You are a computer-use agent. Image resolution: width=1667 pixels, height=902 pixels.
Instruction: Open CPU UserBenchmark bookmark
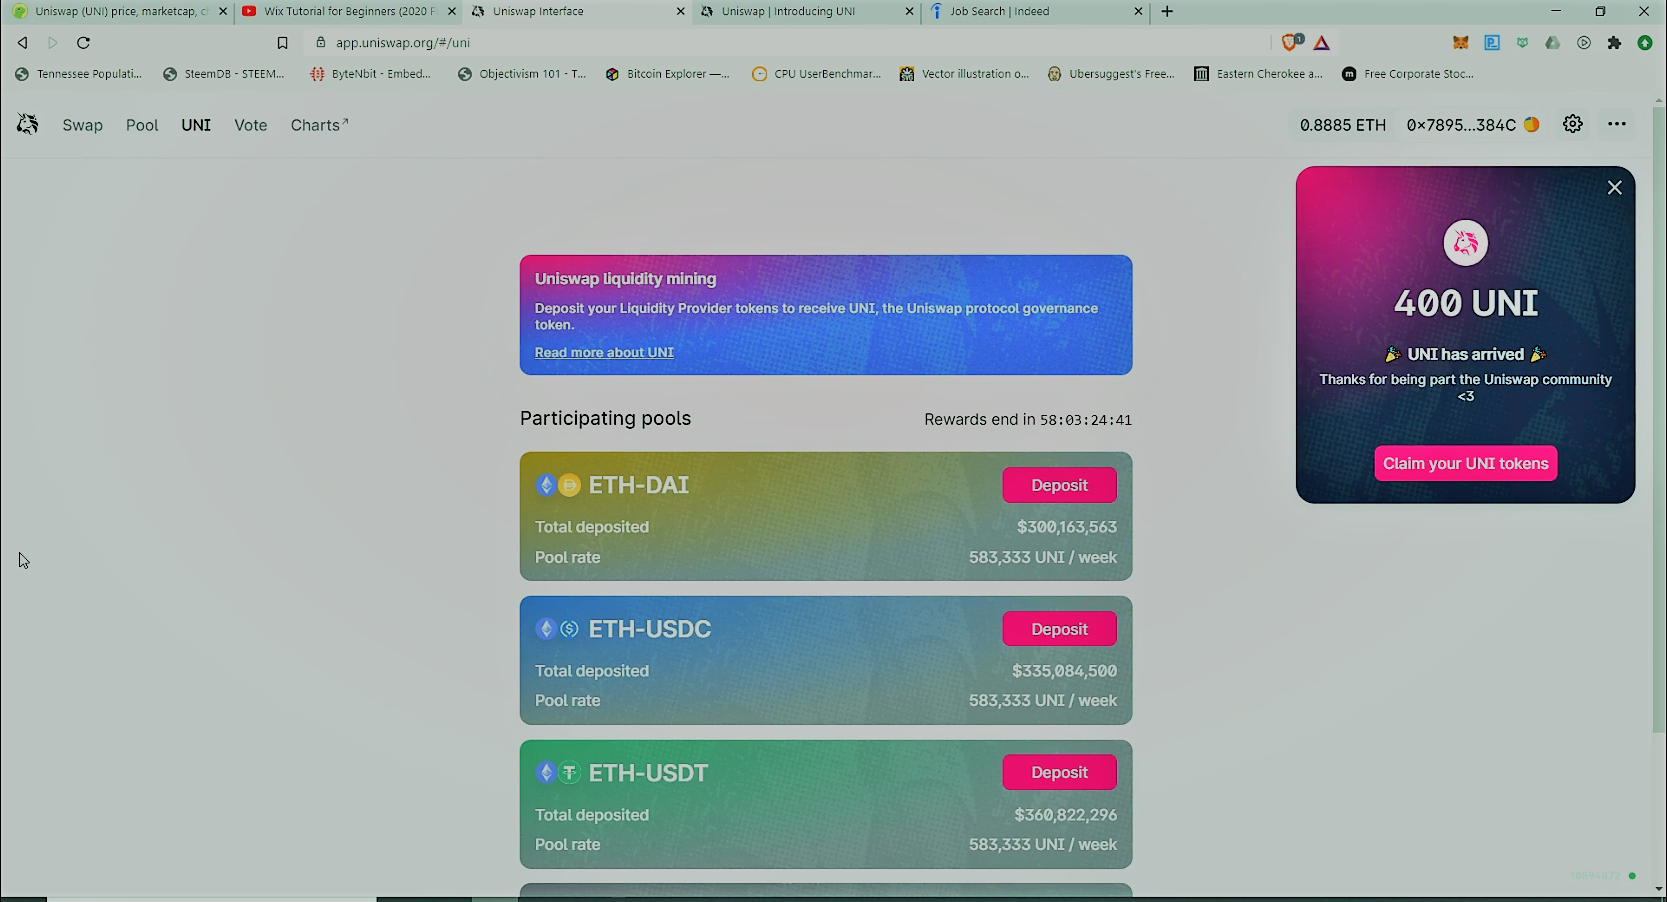click(816, 74)
